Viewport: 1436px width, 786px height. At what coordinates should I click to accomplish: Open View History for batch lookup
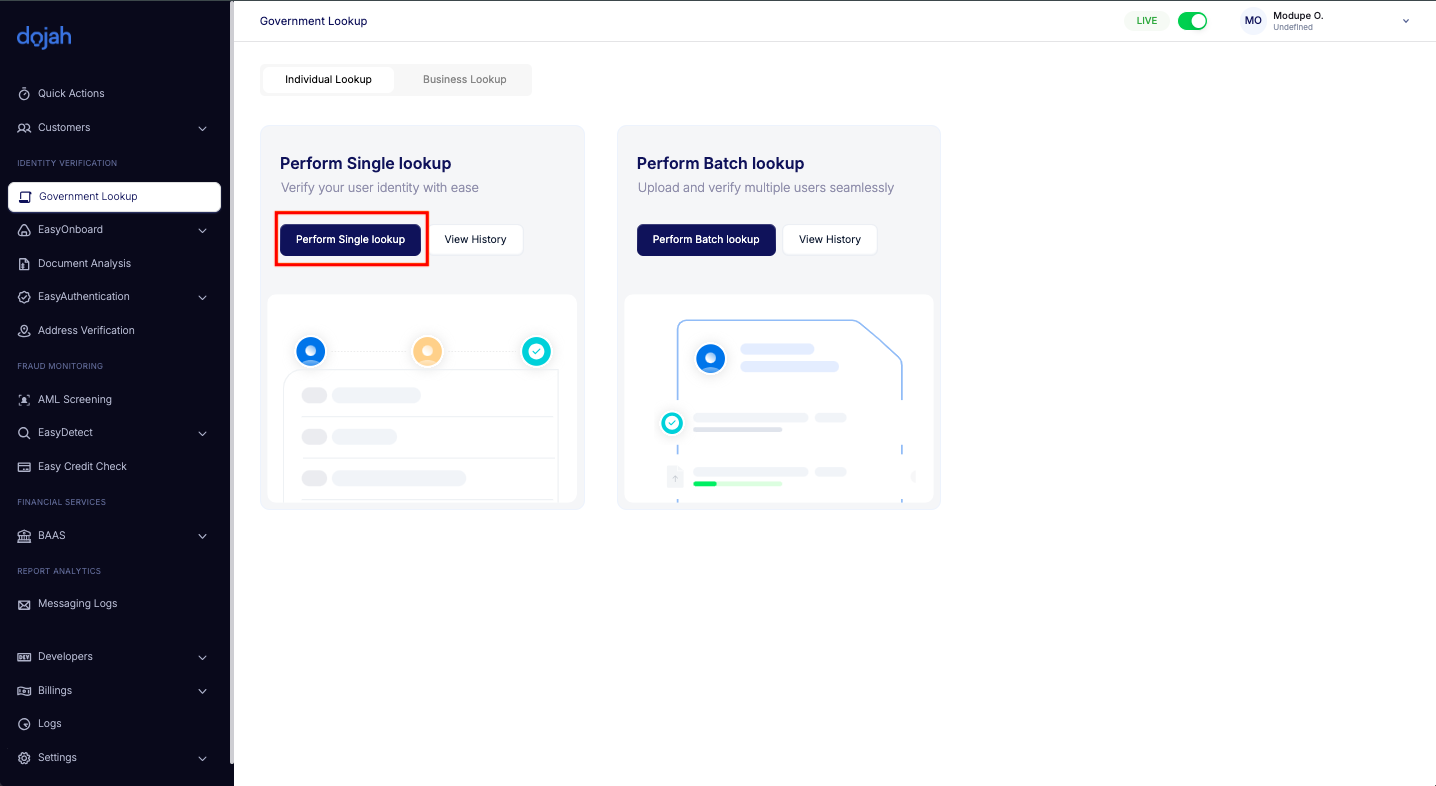829,240
